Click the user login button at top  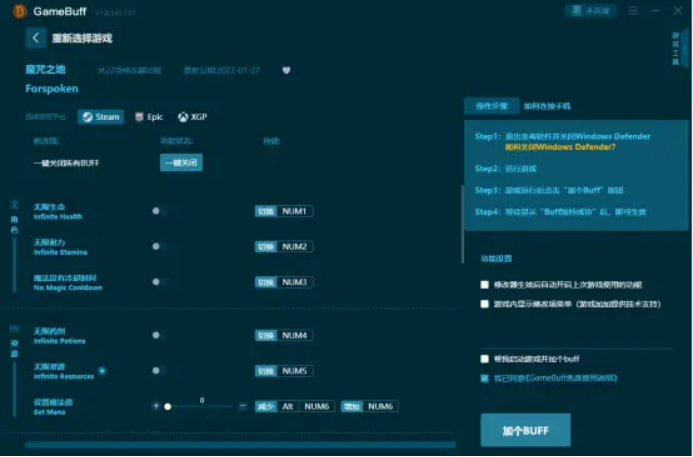tap(590, 11)
